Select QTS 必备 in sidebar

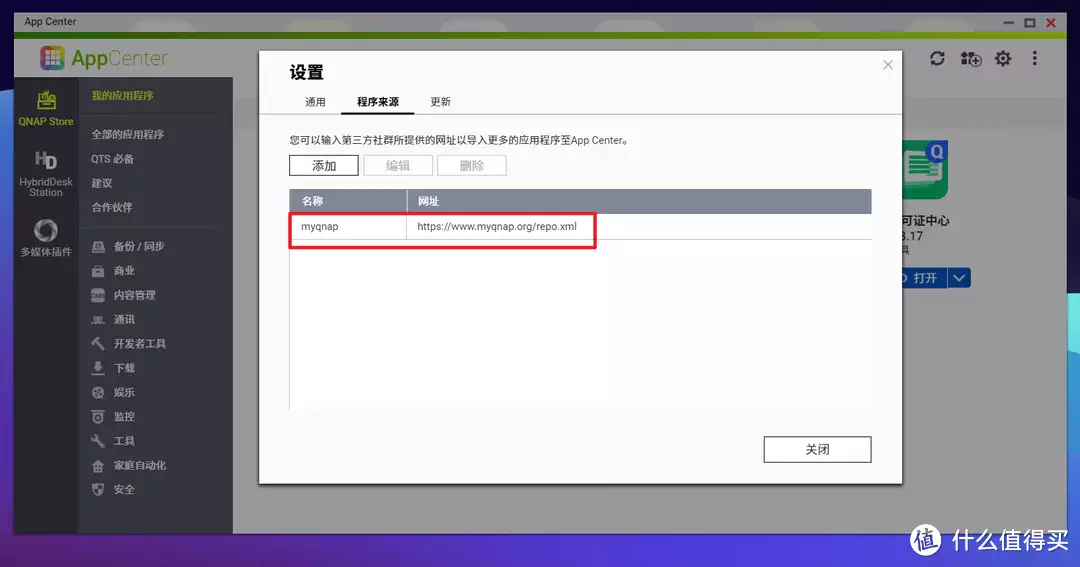point(112,159)
